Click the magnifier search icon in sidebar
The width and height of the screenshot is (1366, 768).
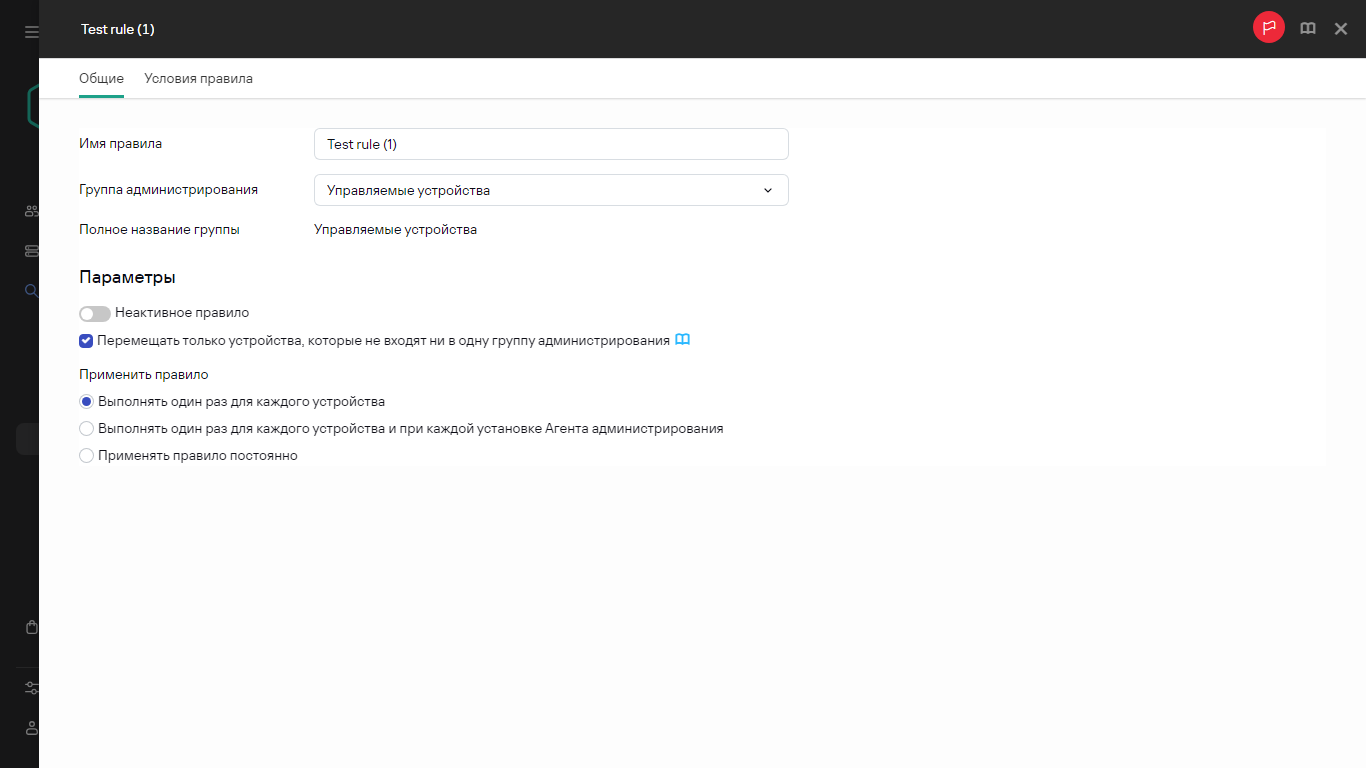tap(32, 291)
